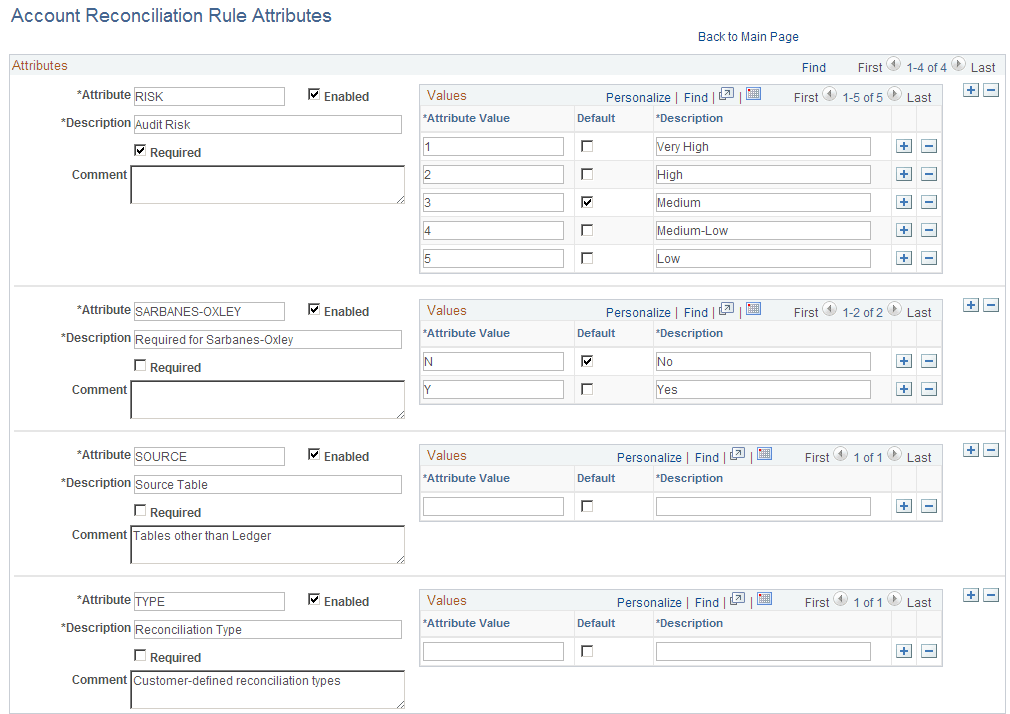Add a value row to SOURCE grid

[x=903, y=506]
